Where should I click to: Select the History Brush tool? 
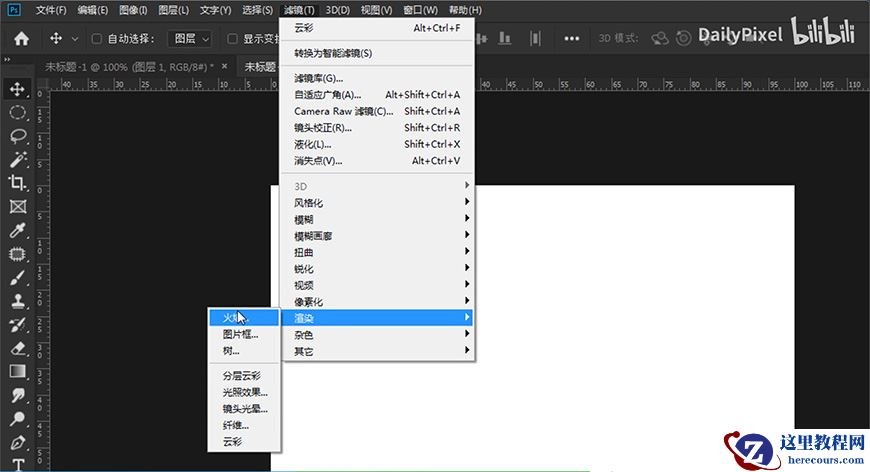point(17,325)
